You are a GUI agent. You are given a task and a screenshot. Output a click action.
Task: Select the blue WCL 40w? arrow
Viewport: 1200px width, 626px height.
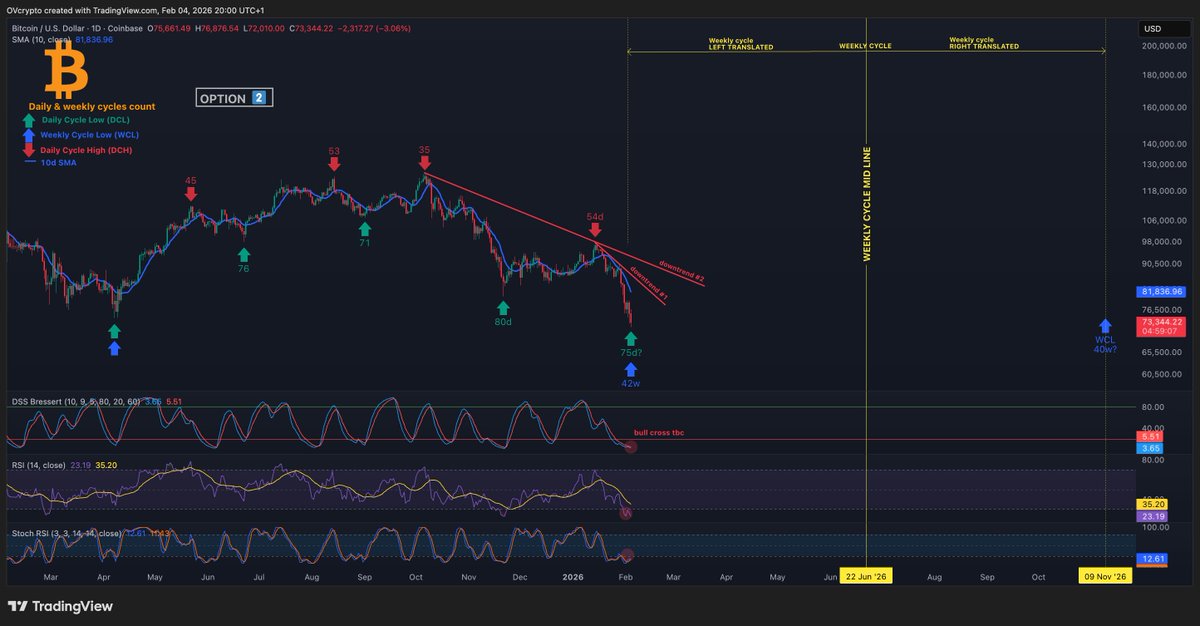(1105, 326)
